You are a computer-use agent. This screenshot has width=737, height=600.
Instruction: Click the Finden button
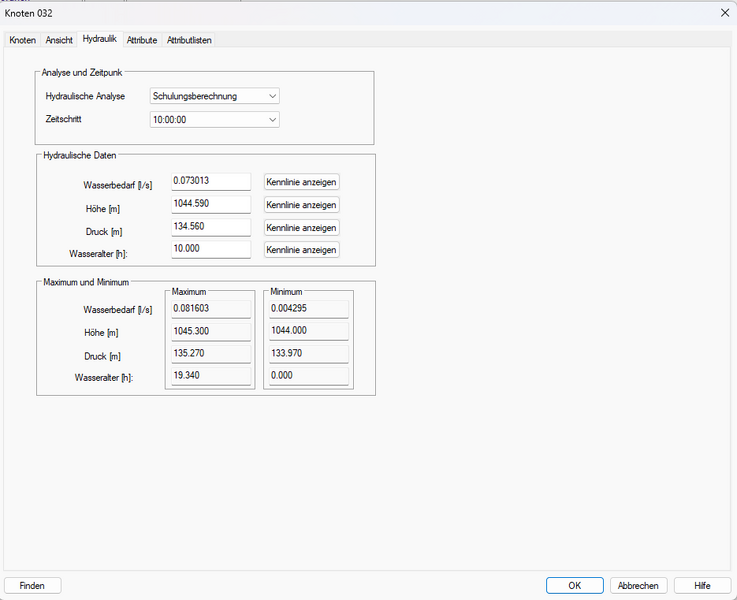32,585
